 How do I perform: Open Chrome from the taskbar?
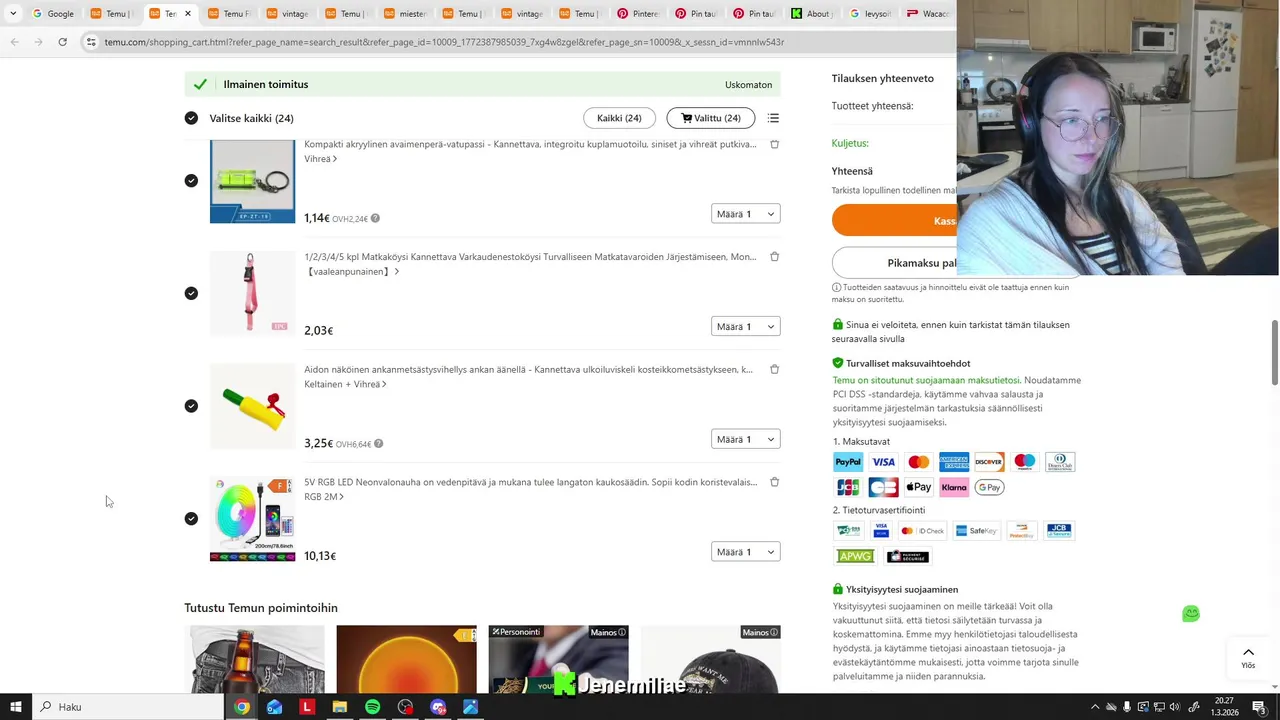[x=242, y=707]
